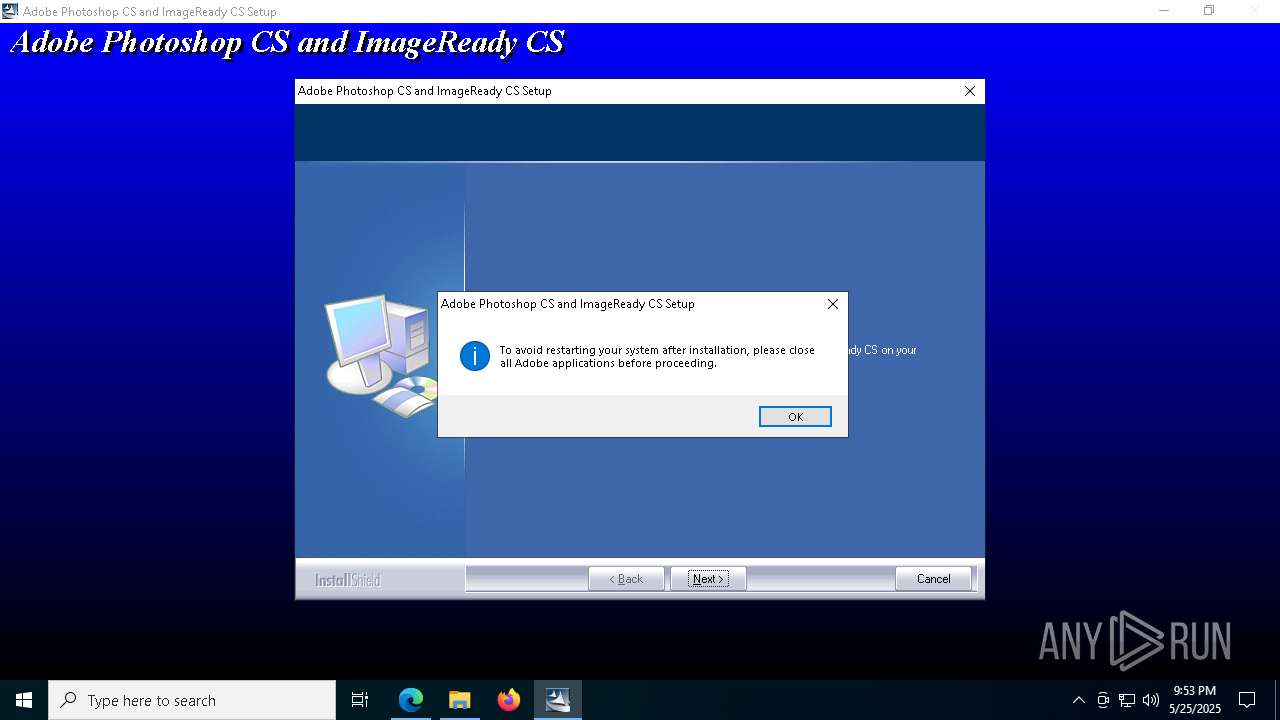
Task: Show hidden system tray icons
Action: point(1078,700)
